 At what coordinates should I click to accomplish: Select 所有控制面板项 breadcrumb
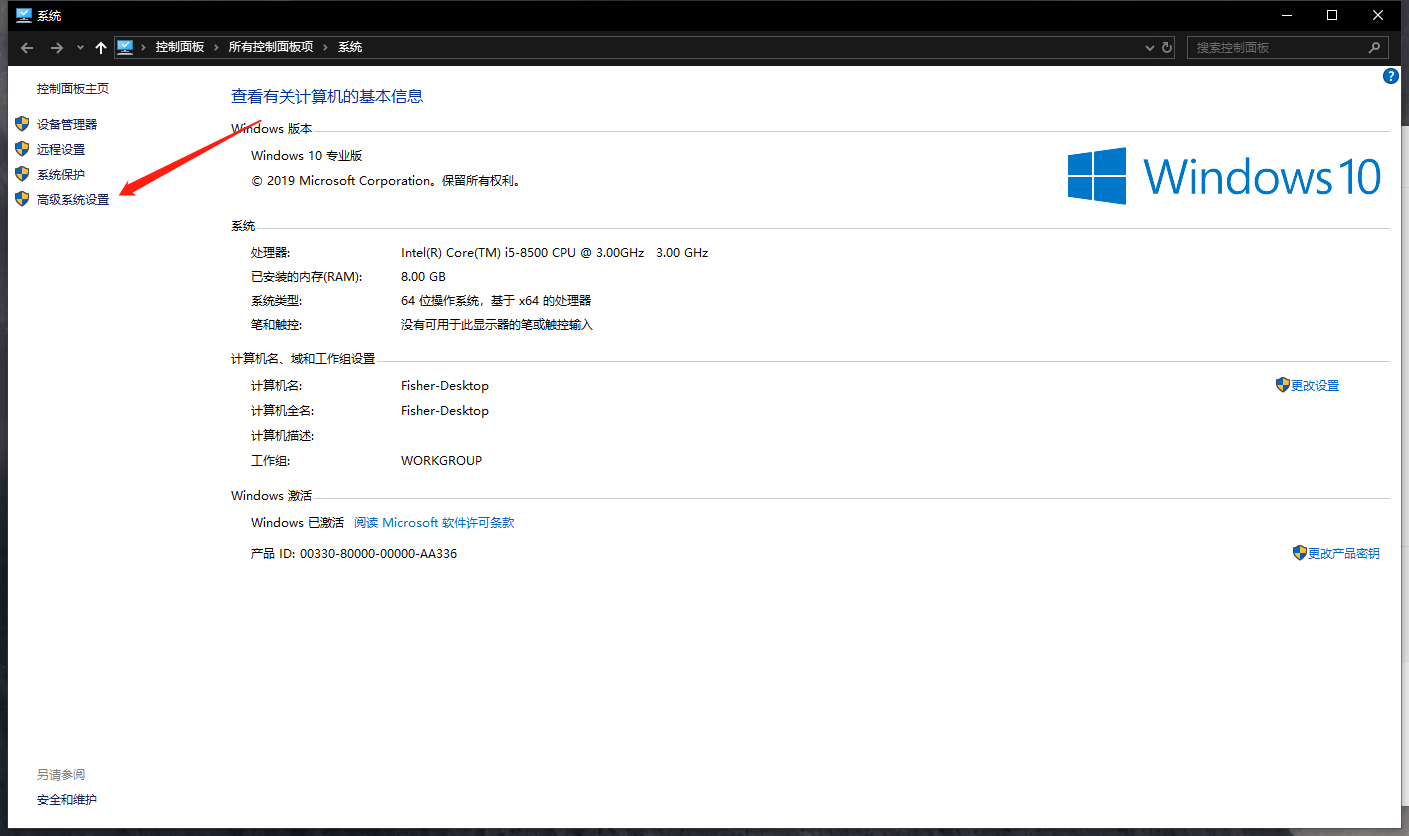tap(271, 47)
